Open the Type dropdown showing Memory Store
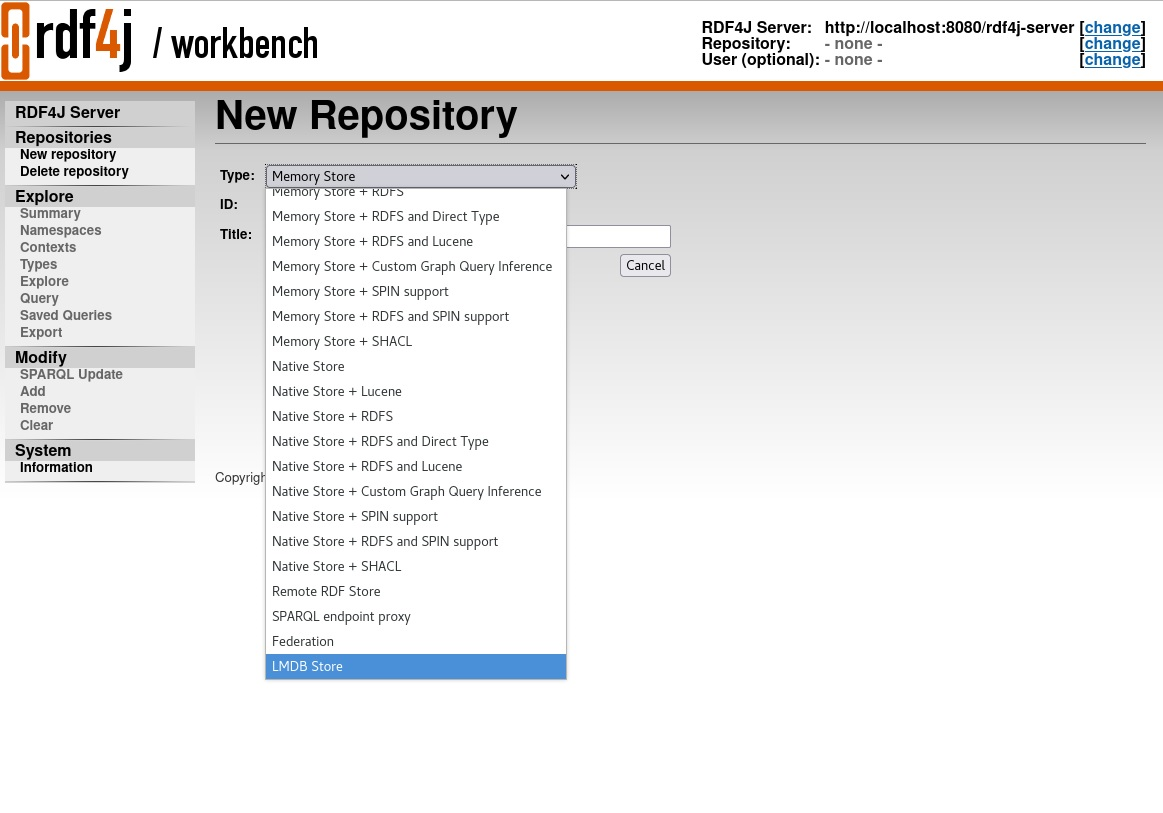The width and height of the screenshot is (1163, 813). point(421,177)
